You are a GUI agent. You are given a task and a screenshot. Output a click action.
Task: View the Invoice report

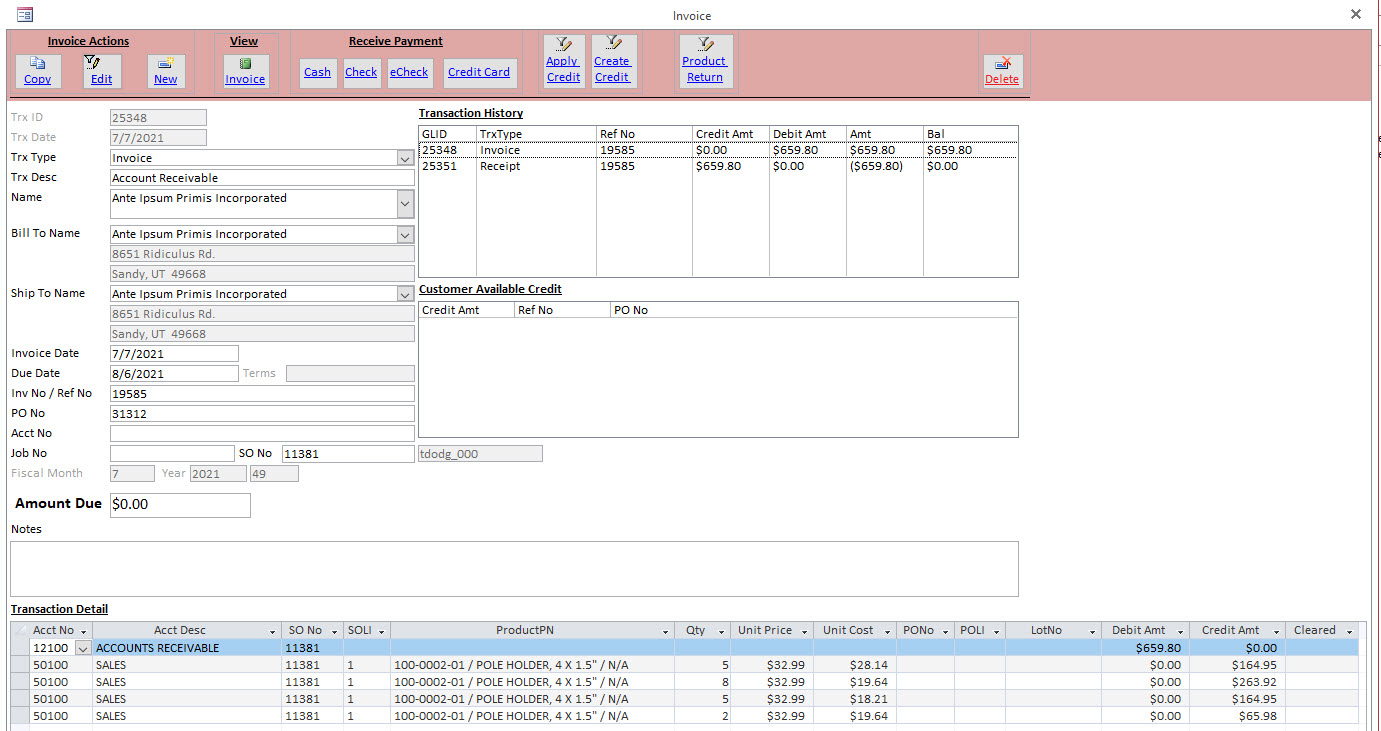[245, 71]
